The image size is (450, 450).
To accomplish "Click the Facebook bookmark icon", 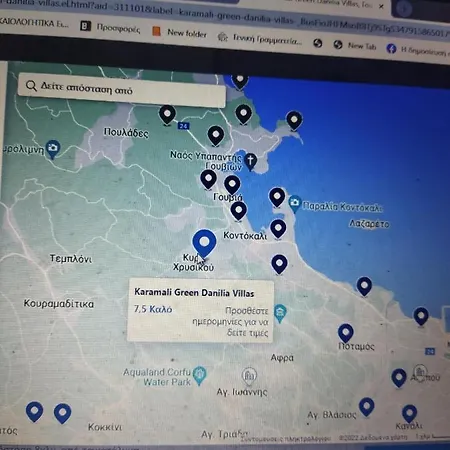I will [391, 49].
